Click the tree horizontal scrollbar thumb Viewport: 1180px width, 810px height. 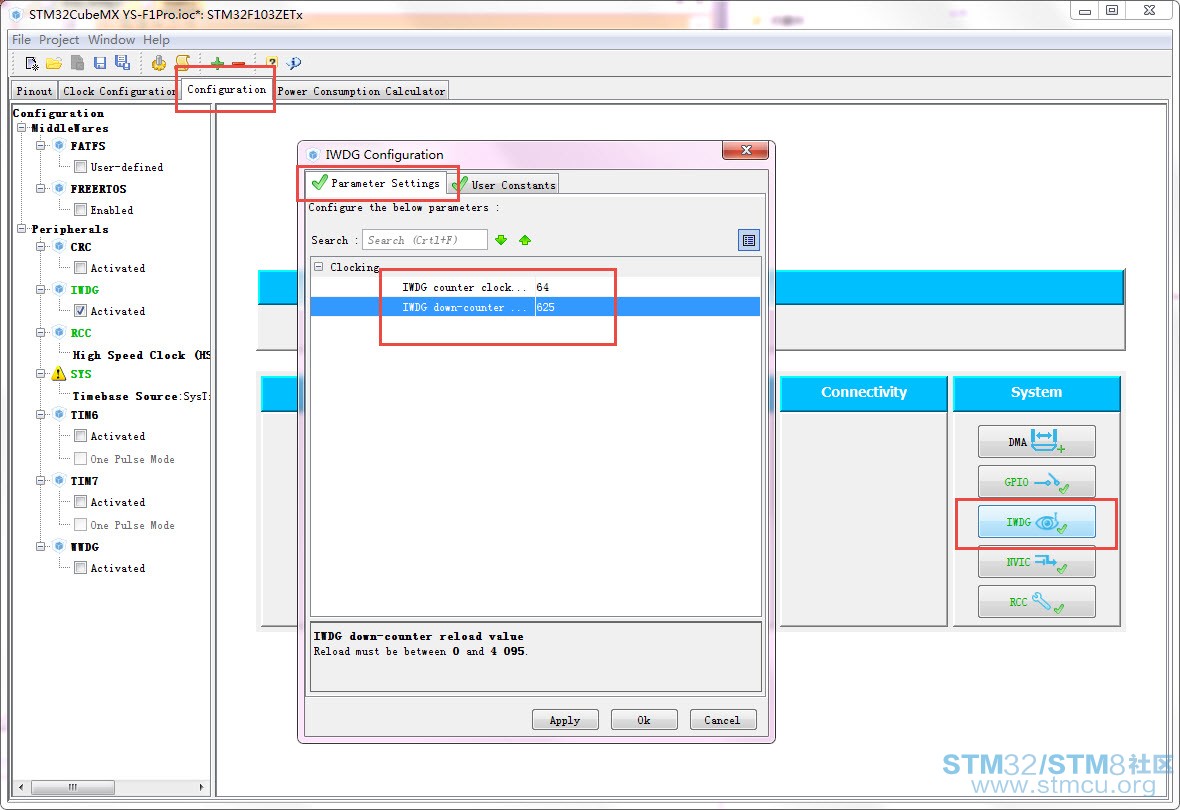point(73,787)
